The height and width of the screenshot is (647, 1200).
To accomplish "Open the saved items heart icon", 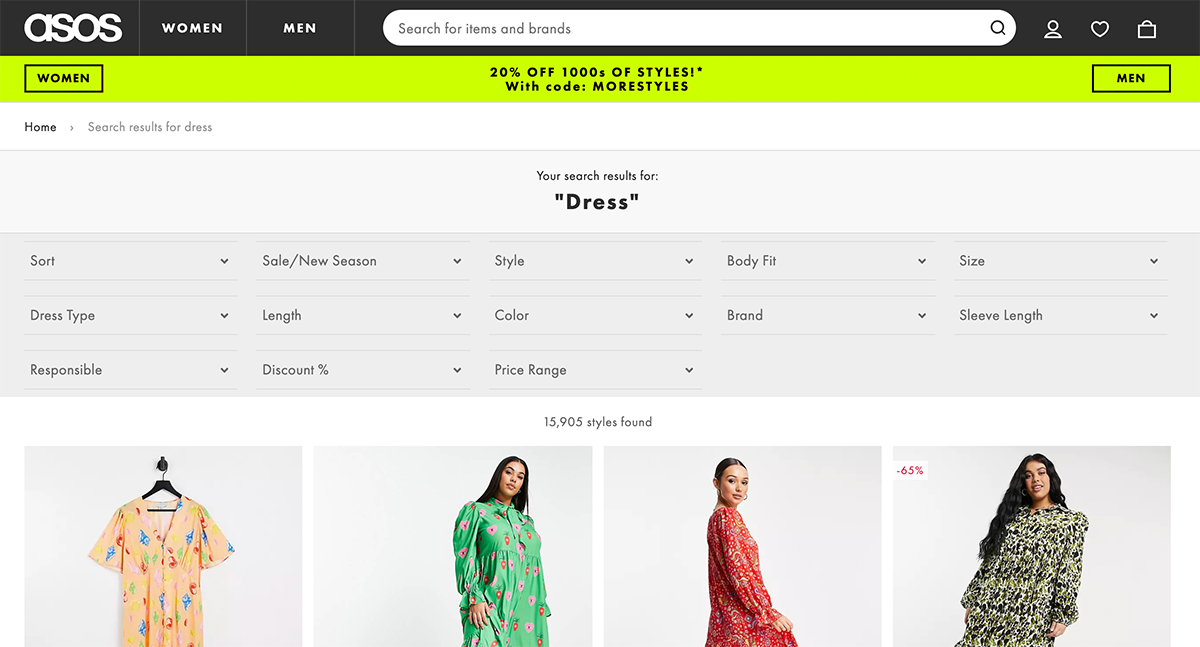I will click(1099, 28).
